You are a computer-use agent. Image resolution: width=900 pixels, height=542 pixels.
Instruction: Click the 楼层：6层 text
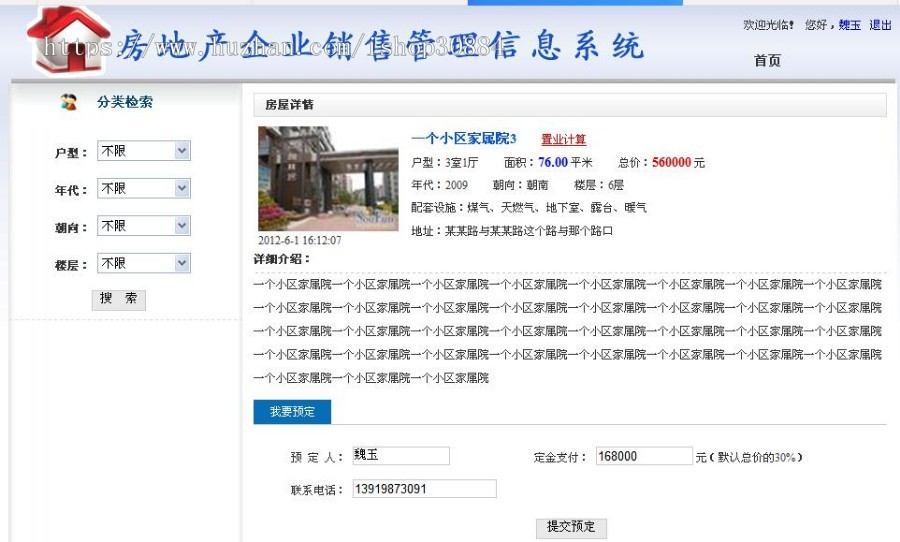pyautogui.click(x=599, y=185)
